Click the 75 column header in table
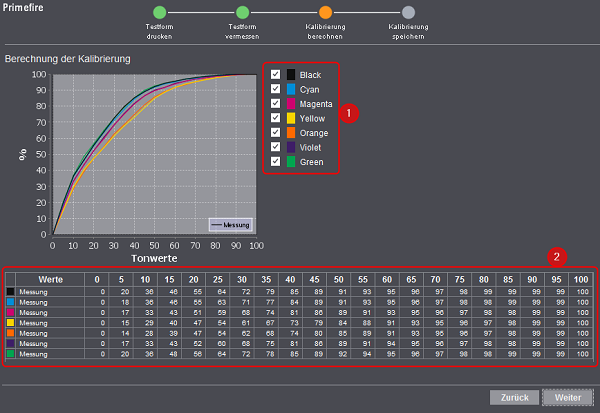Image resolution: width=600 pixels, height=413 pixels. point(459,279)
